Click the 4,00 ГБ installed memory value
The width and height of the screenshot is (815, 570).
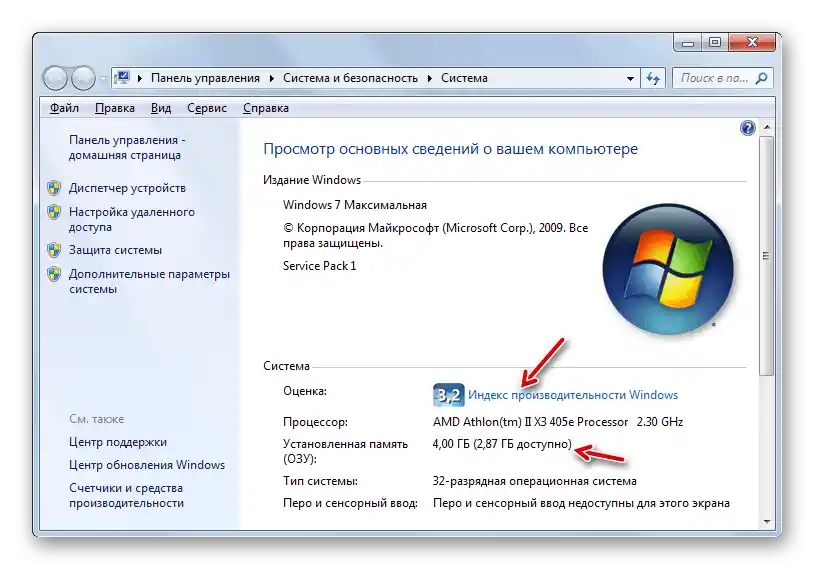pos(502,444)
